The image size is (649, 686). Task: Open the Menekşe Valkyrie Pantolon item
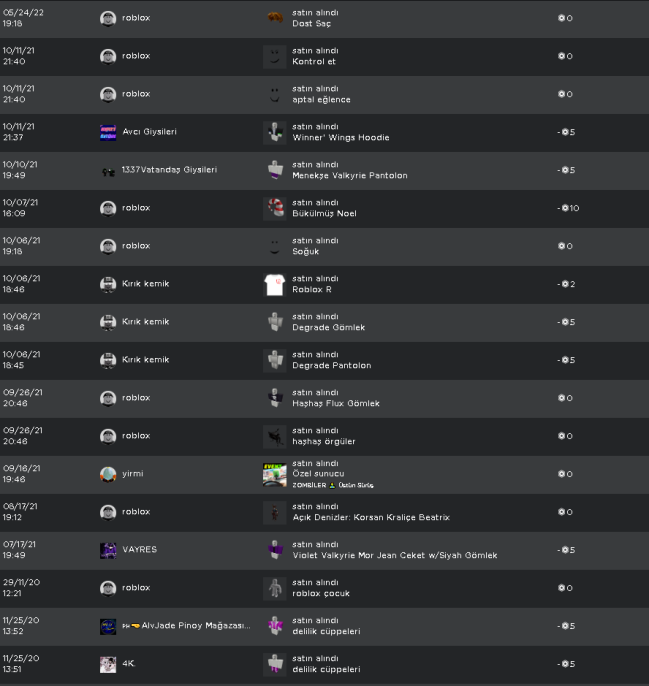pyautogui.click(x=349, y=176)
